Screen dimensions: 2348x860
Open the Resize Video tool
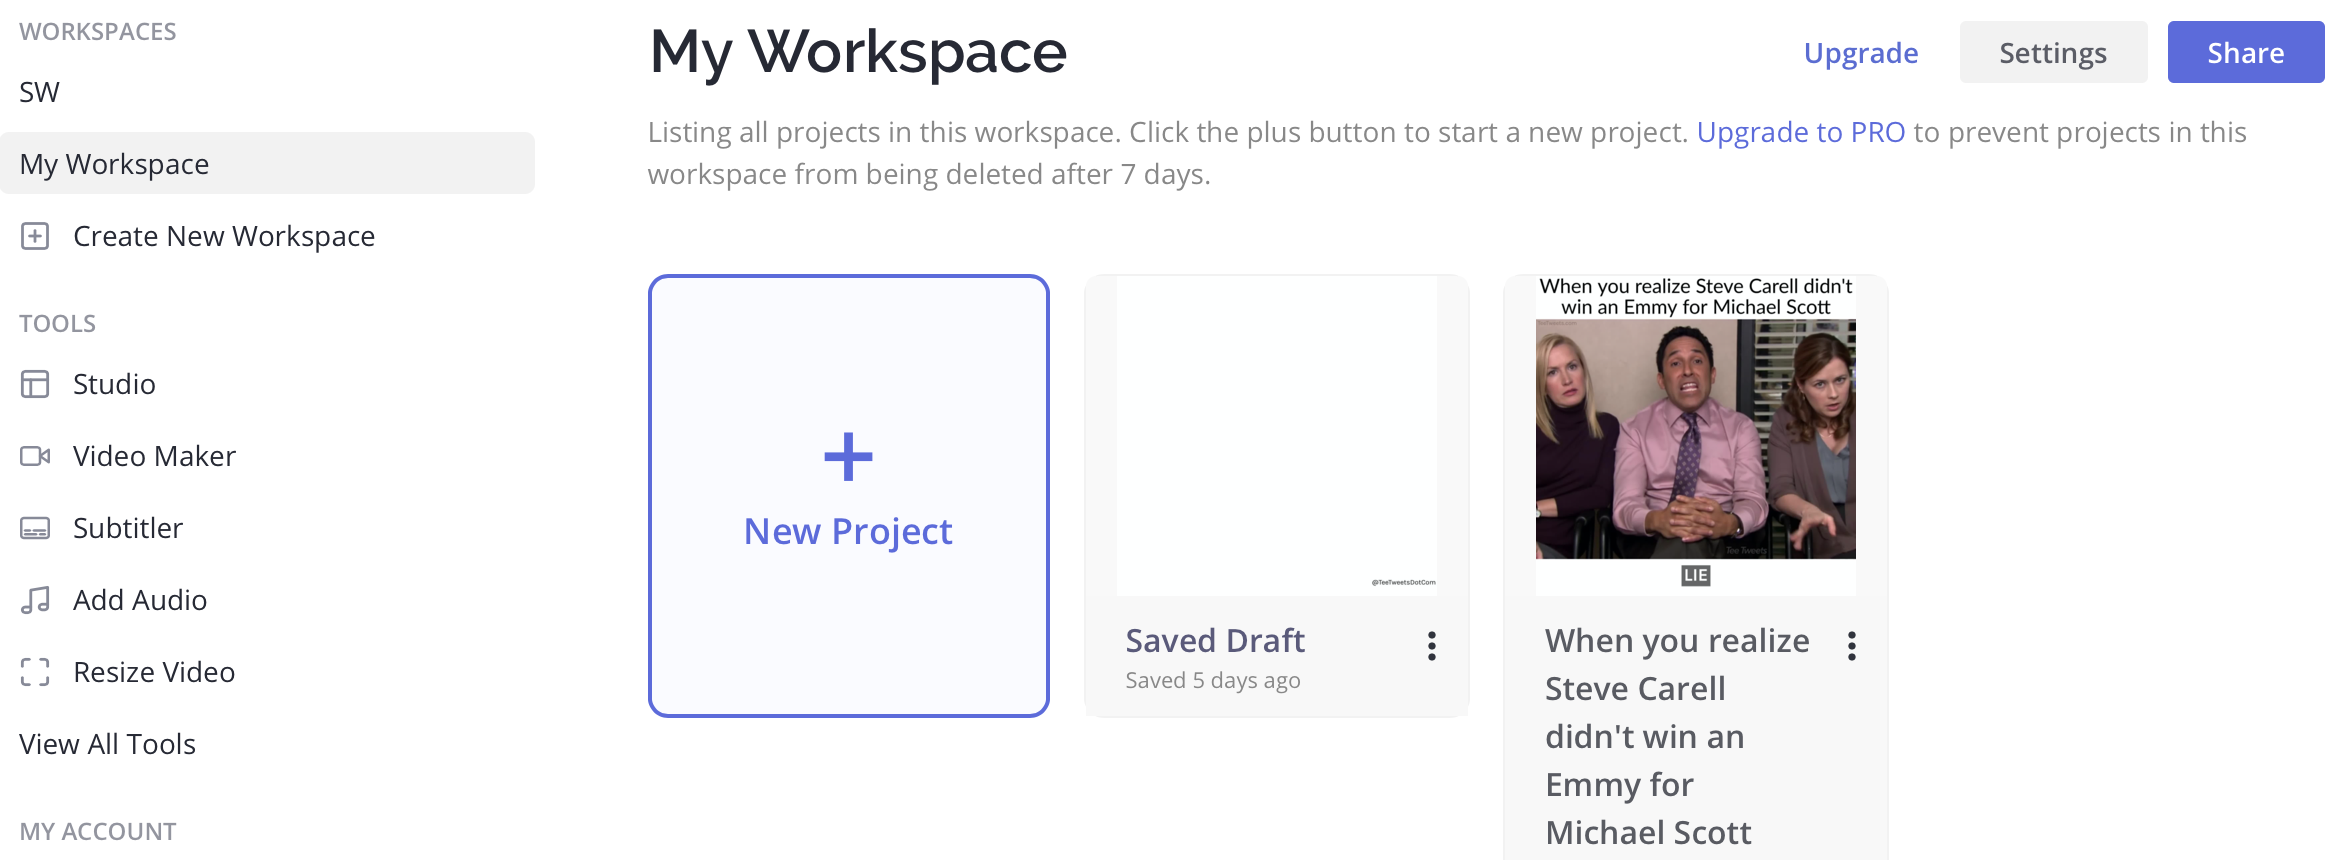[154, 672]
